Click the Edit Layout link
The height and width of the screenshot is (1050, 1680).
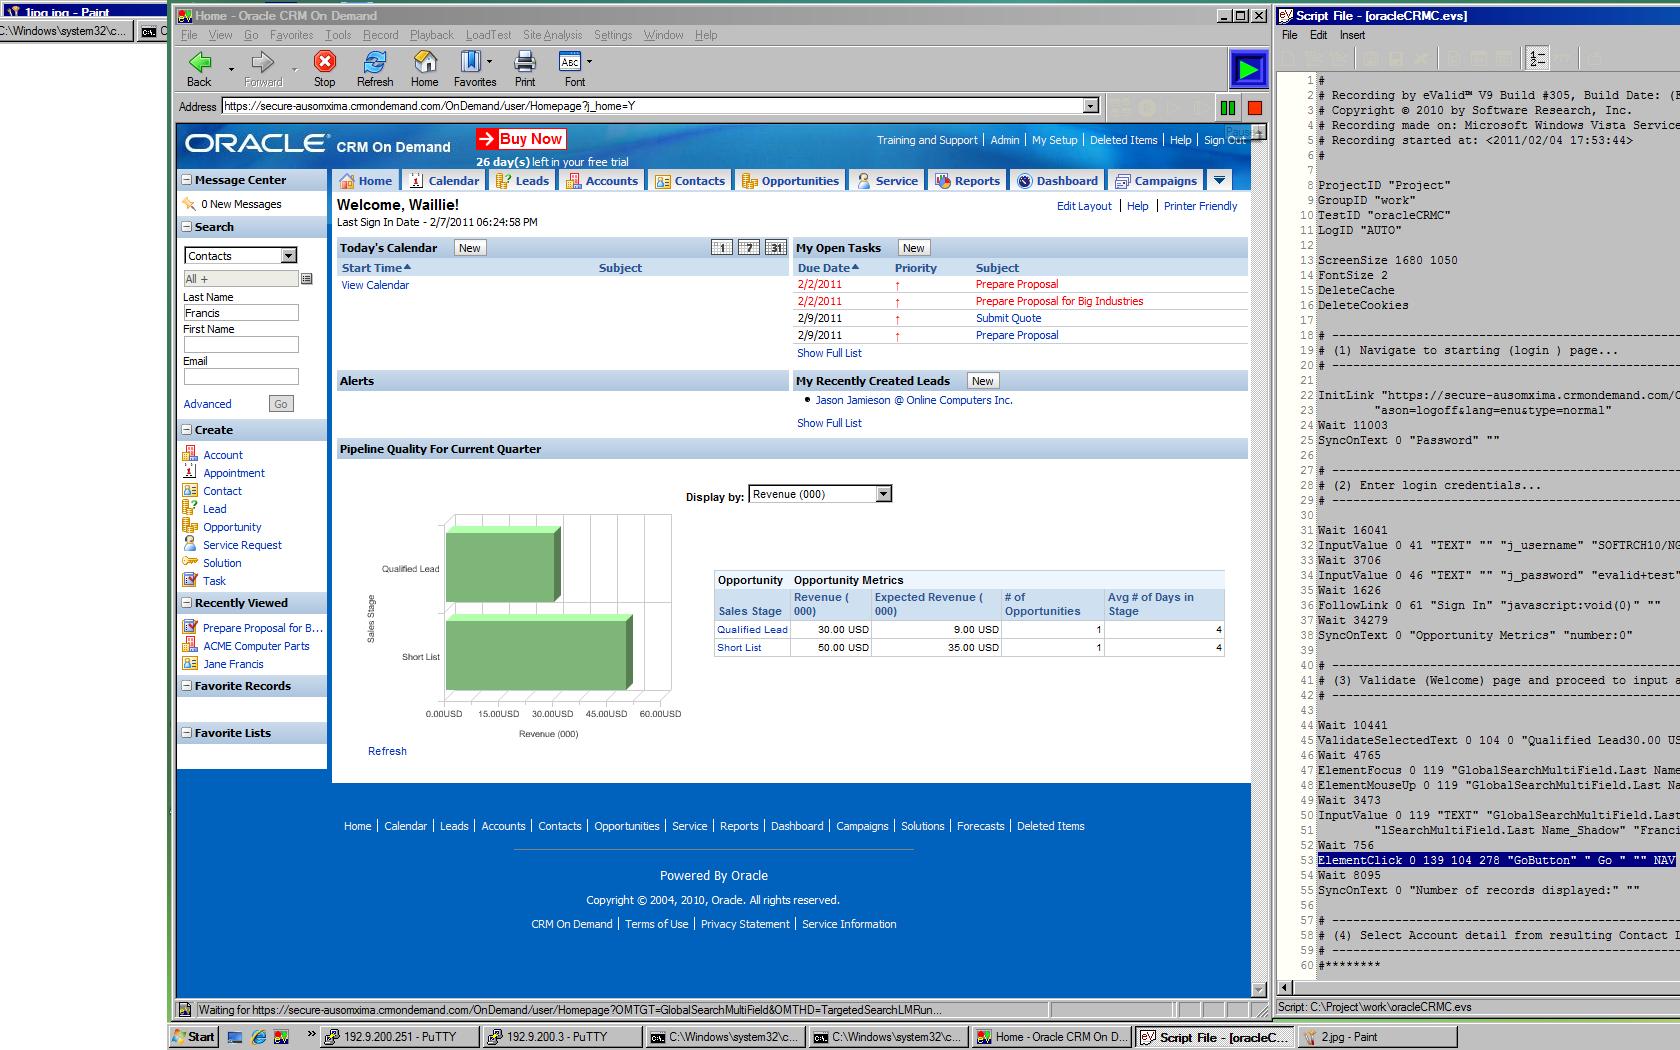click(1084, 206)
